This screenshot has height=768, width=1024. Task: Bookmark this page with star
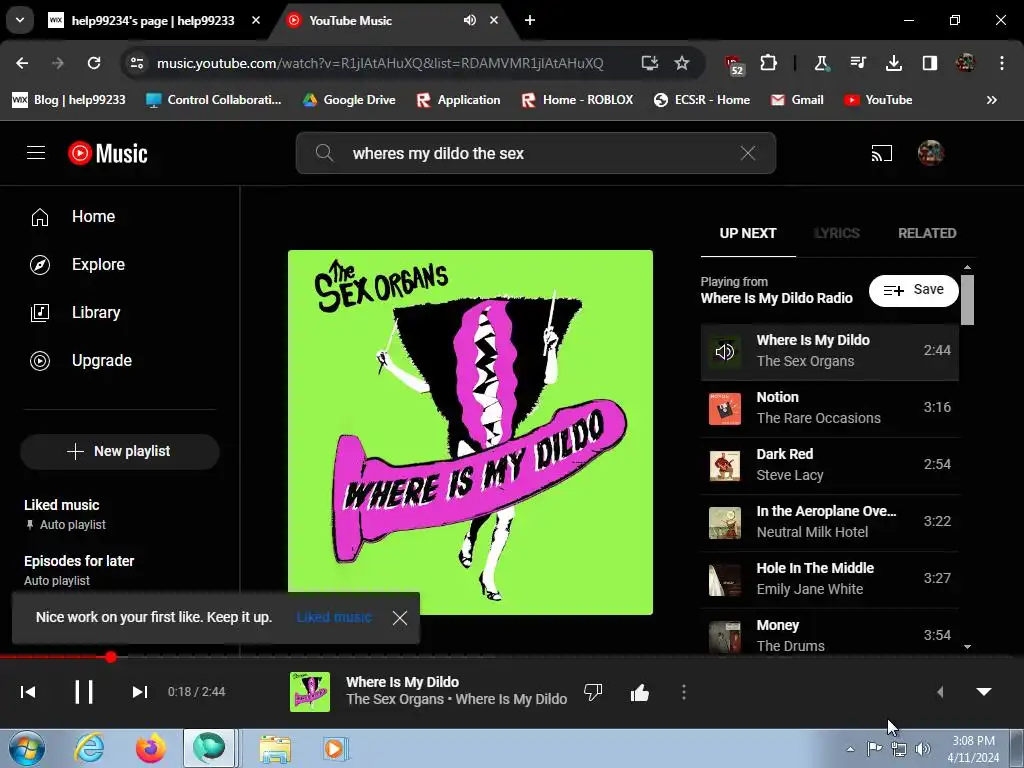pos(682,63)
